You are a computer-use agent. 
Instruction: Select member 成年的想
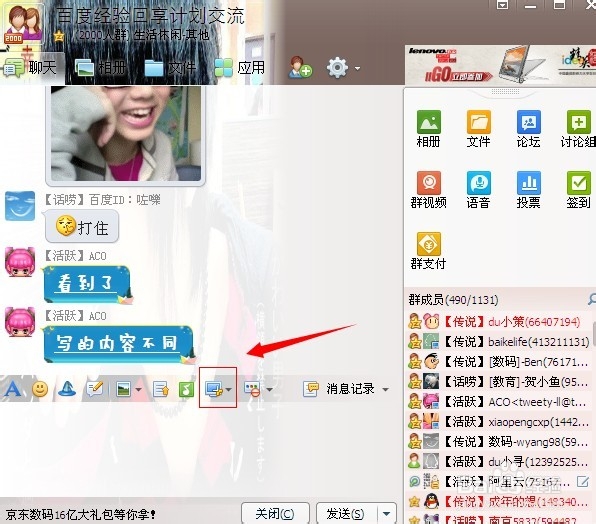coord(498,502)
